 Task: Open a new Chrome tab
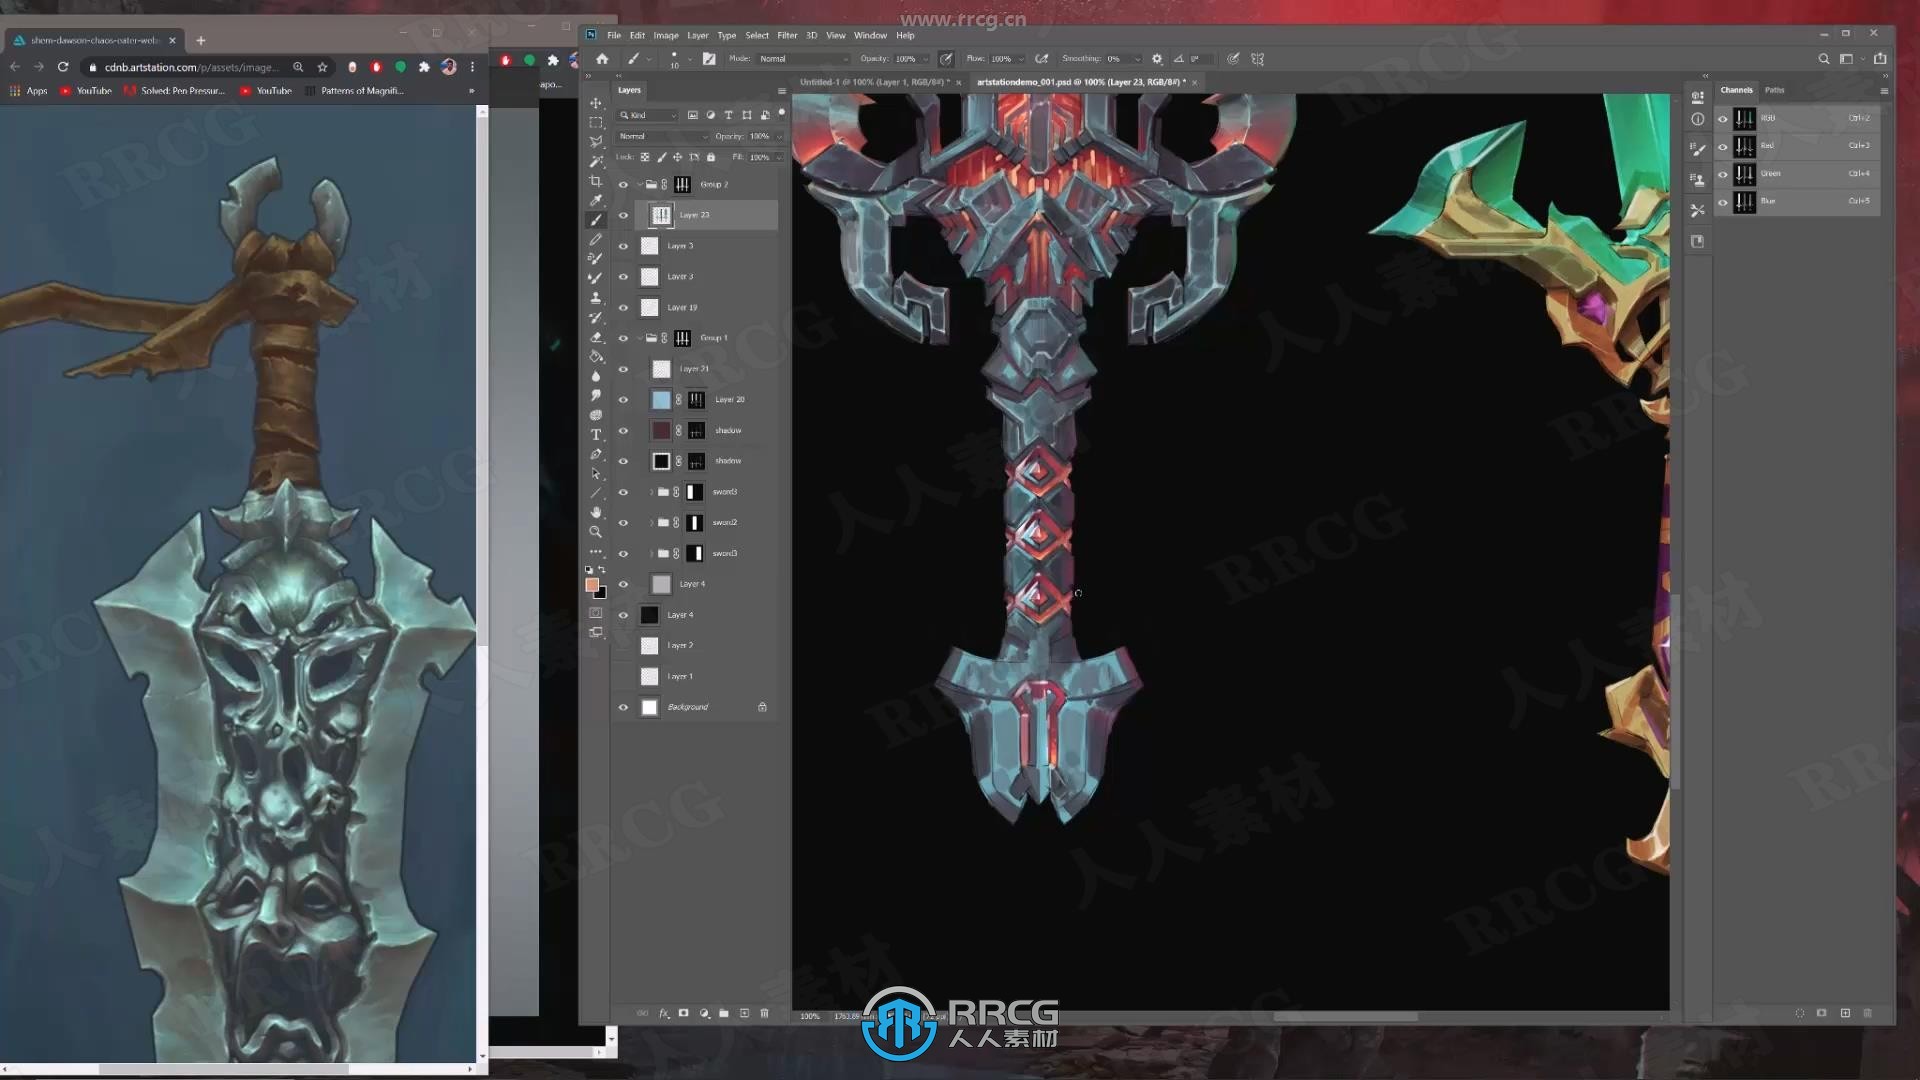click(201, 40)
